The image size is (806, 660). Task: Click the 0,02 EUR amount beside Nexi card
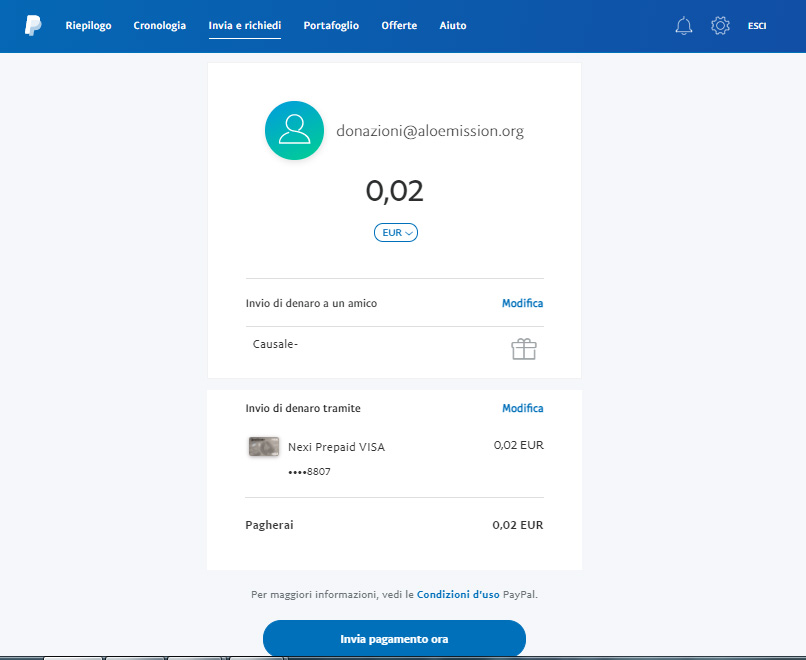tap(519, 445)
